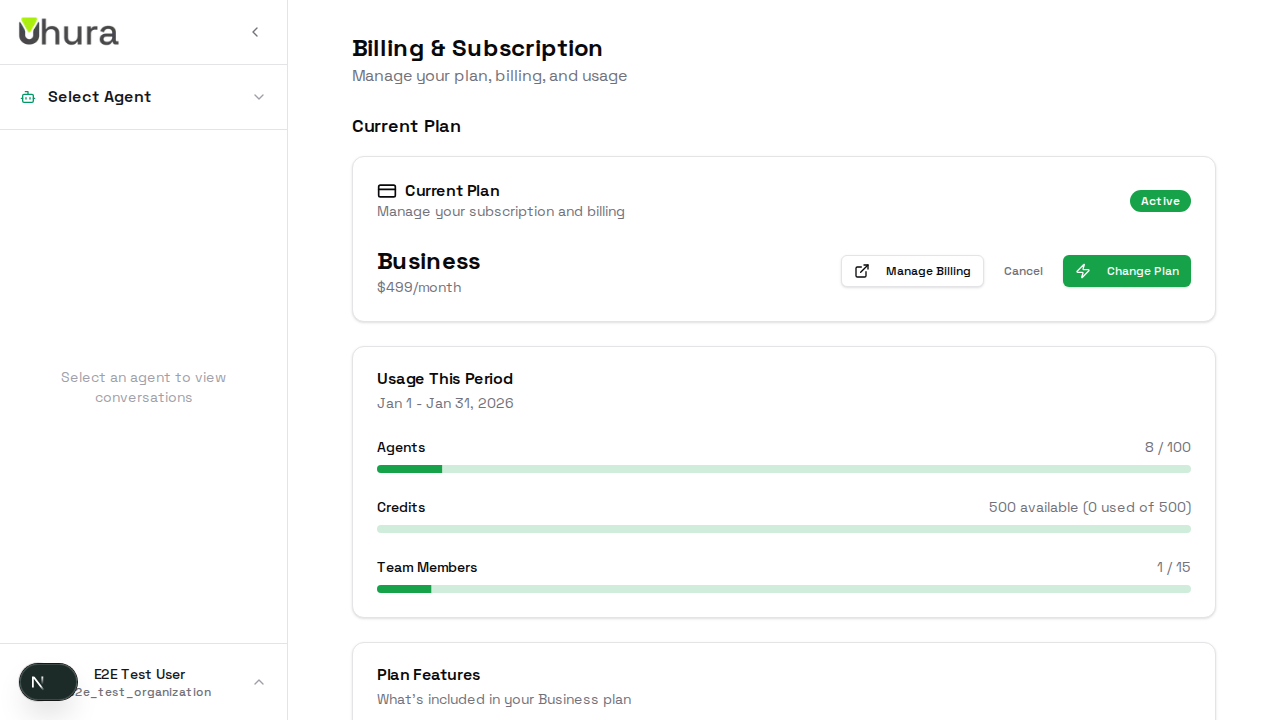Click the Team Members usage bar

point(784,589)
